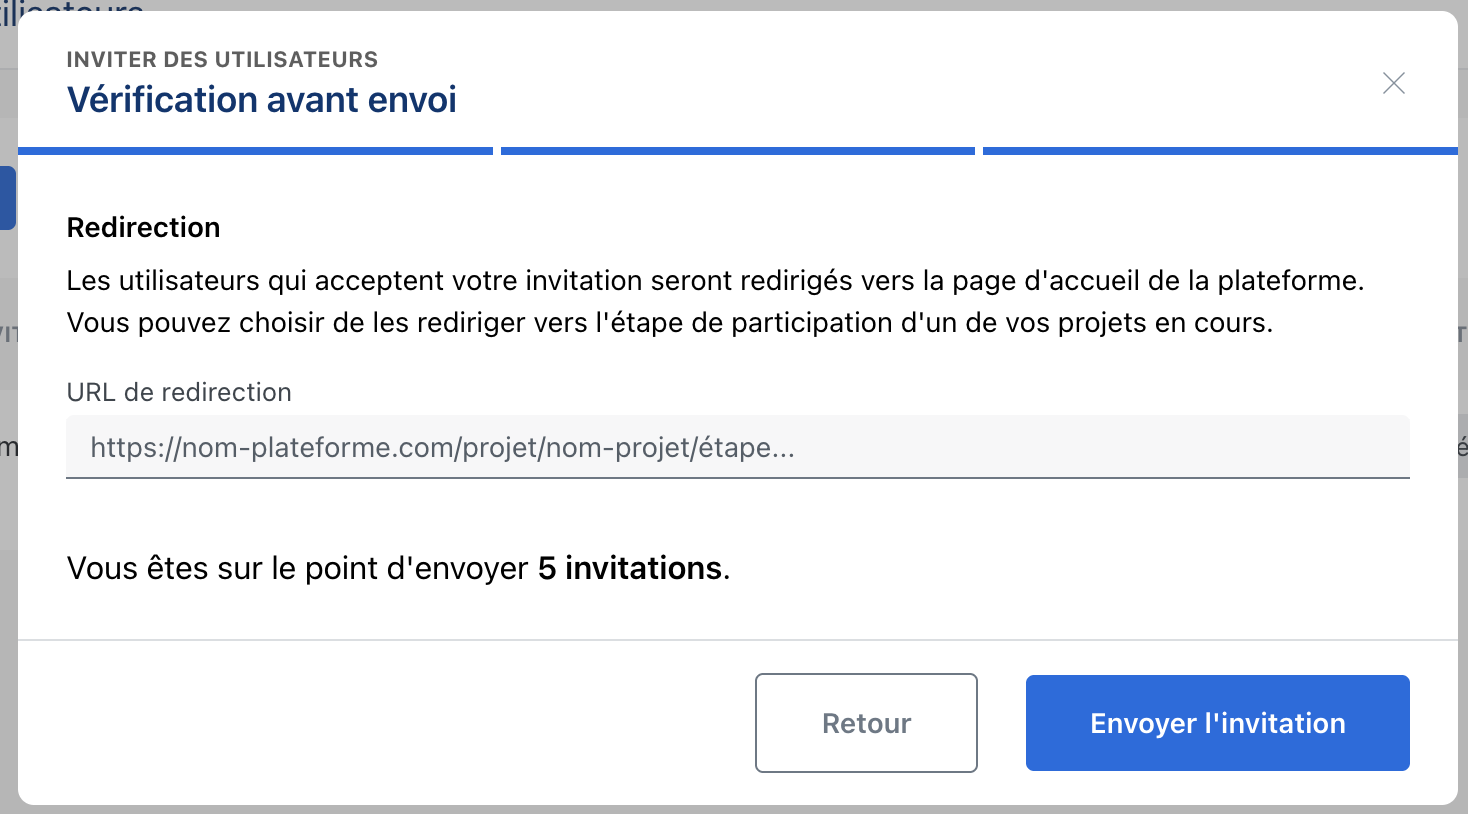The image size is (1468, 814).
Task: Click the blank area right of the Redirection heading
Action: (800, 228)
